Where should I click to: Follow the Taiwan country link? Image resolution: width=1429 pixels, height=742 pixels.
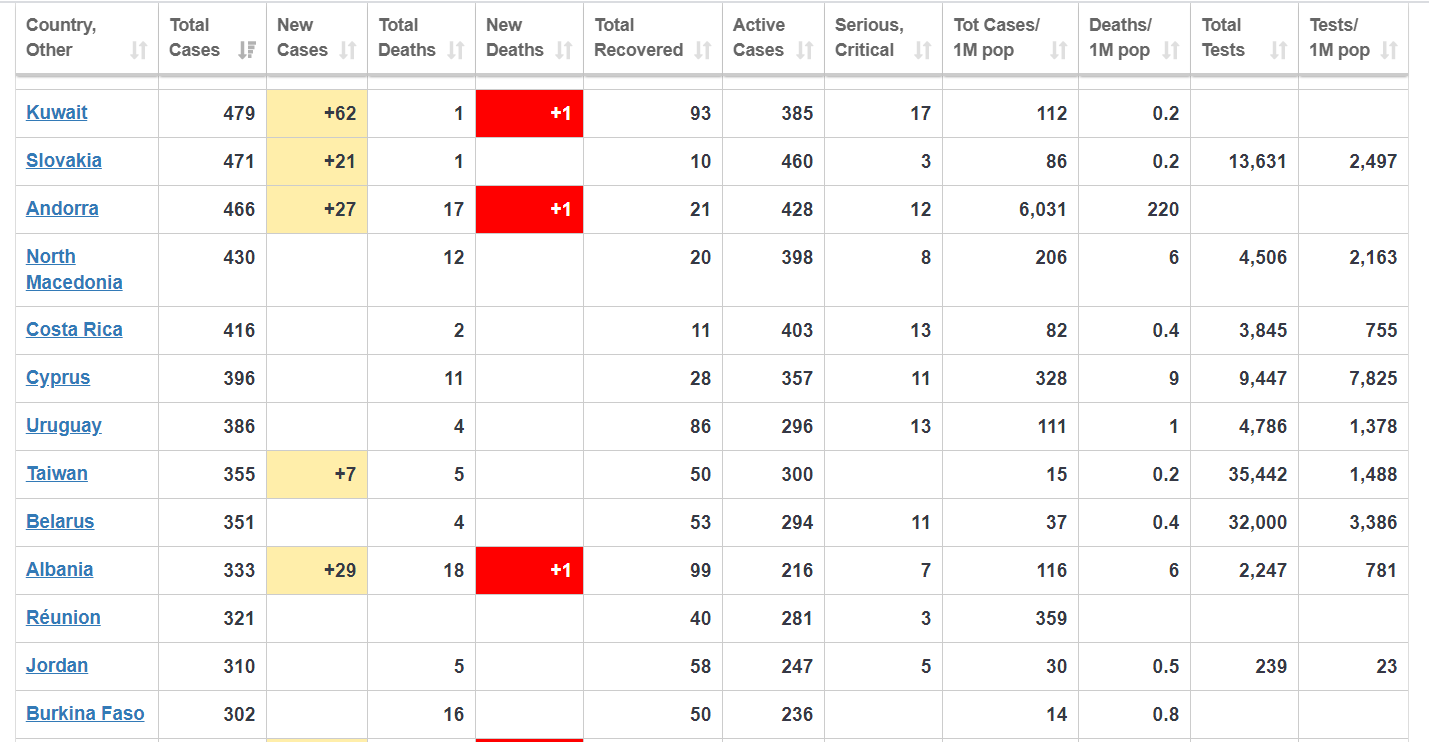57,473
